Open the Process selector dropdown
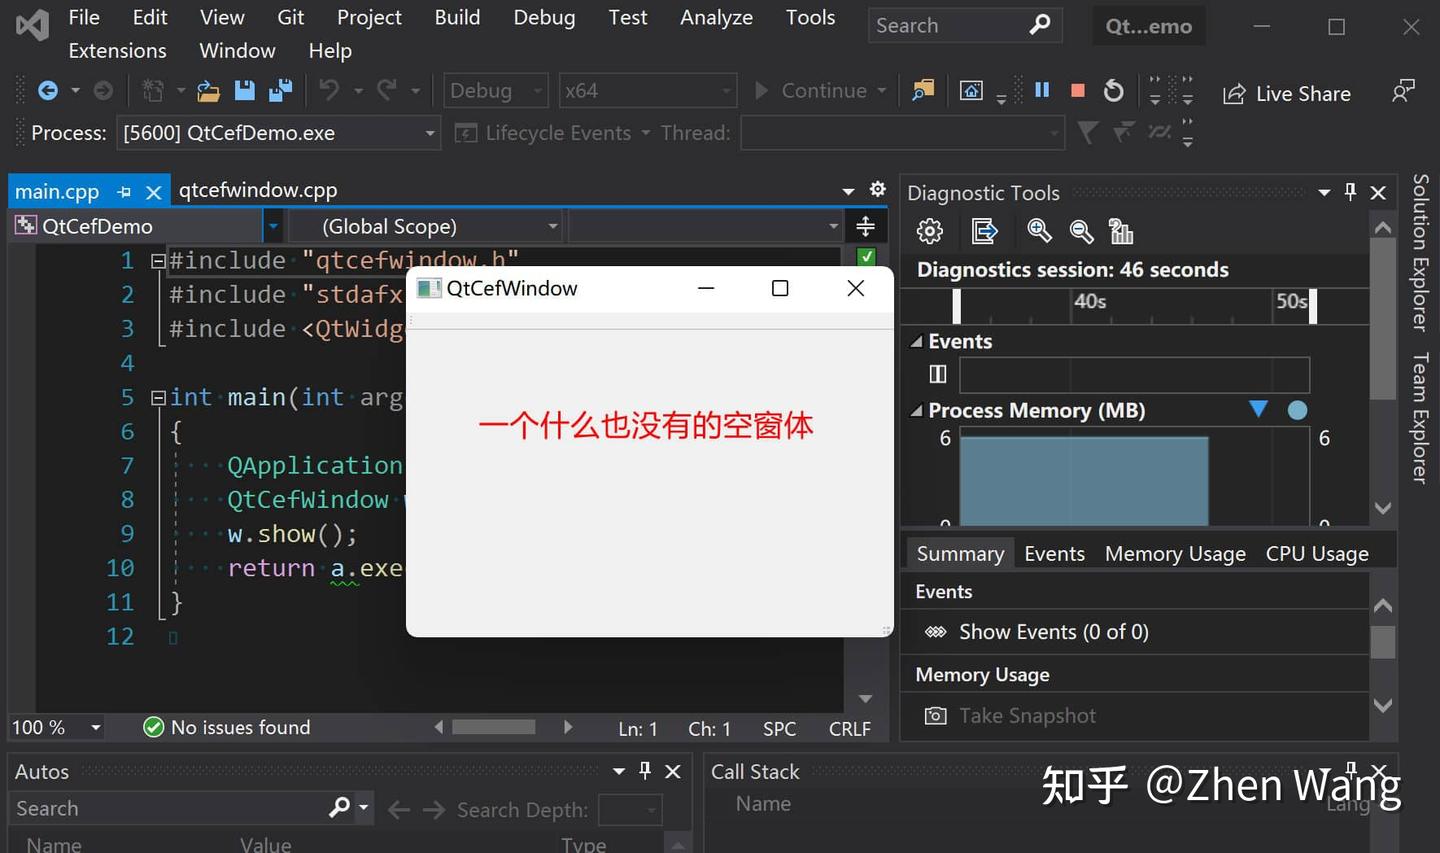1440x853 pixels. click(x=429, y=132)
